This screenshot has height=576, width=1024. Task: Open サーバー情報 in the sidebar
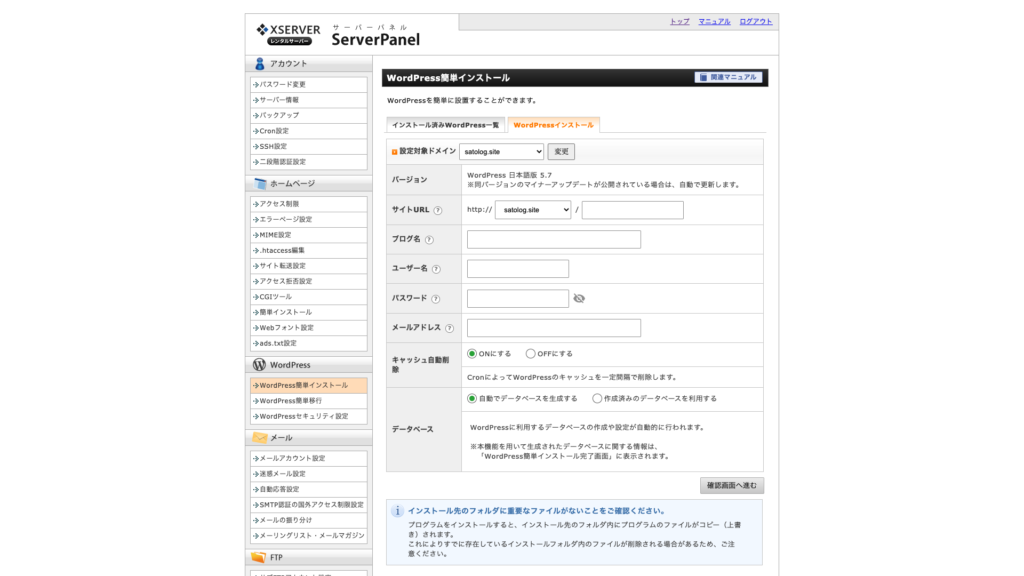pos(308,100)
